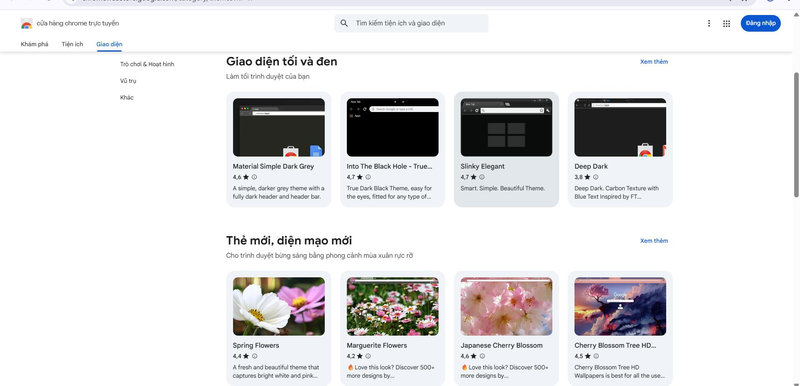Click the Japanese Cherry Blossom title
The image size is (800, 386).
point(502,346)
